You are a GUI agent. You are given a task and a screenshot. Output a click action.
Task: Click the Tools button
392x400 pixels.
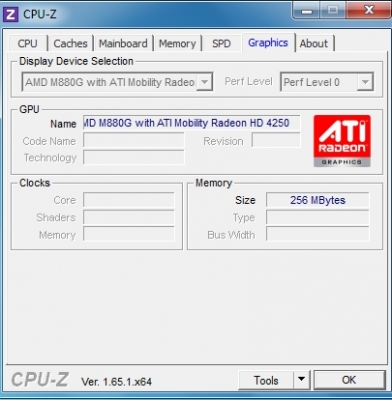pyautogui.click(x=266, y=380)
